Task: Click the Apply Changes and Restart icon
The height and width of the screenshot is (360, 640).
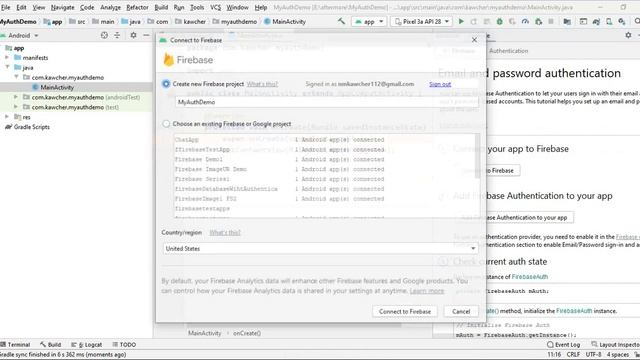Action: tap(474, 21)
